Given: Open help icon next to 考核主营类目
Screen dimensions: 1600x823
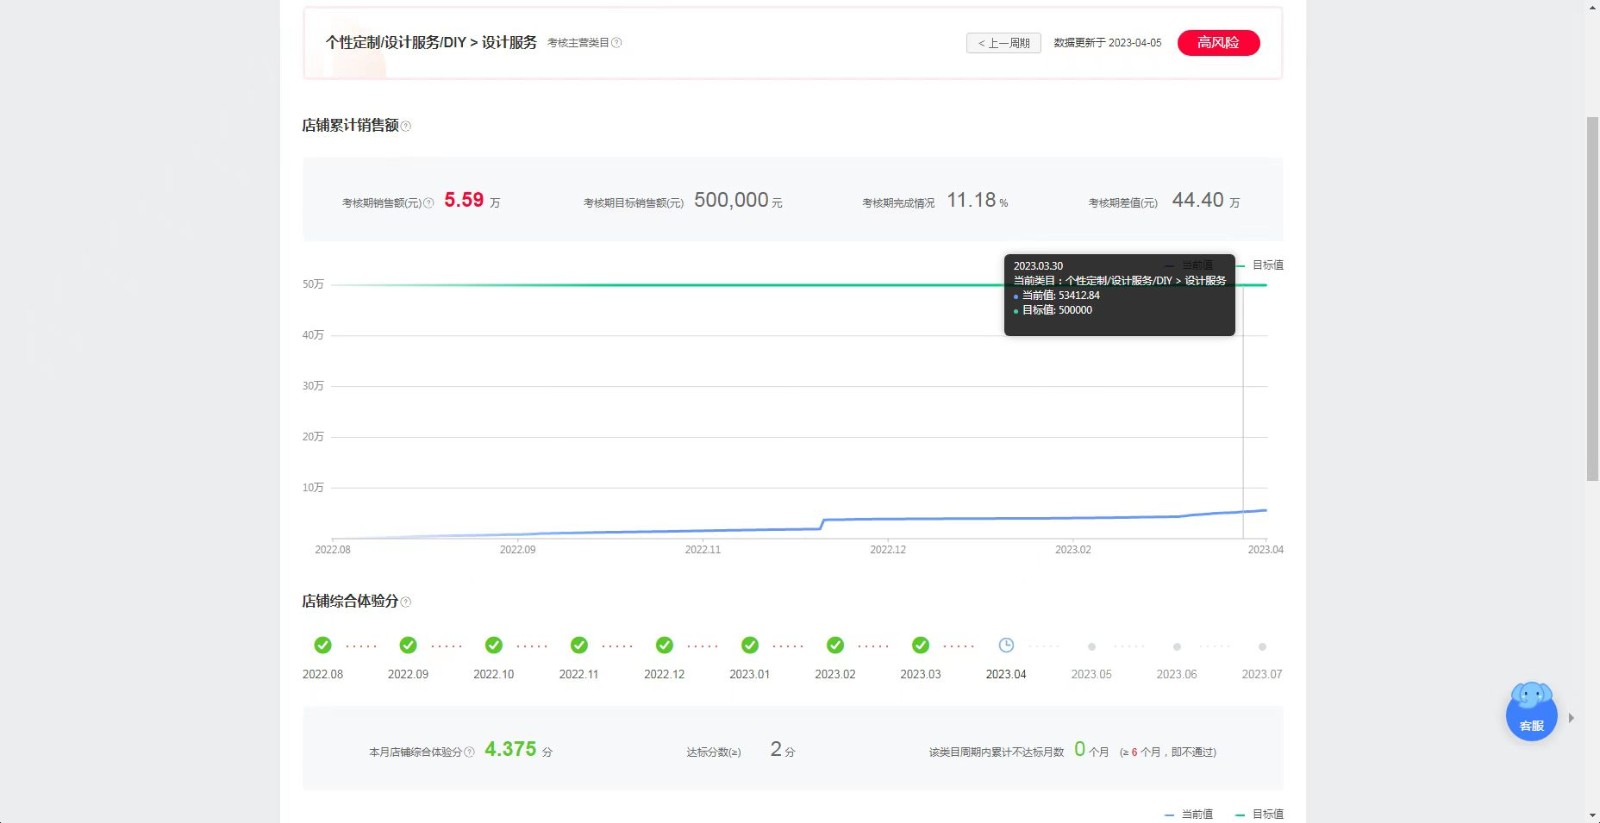Looking at the screenshot, I should (616, 43).
